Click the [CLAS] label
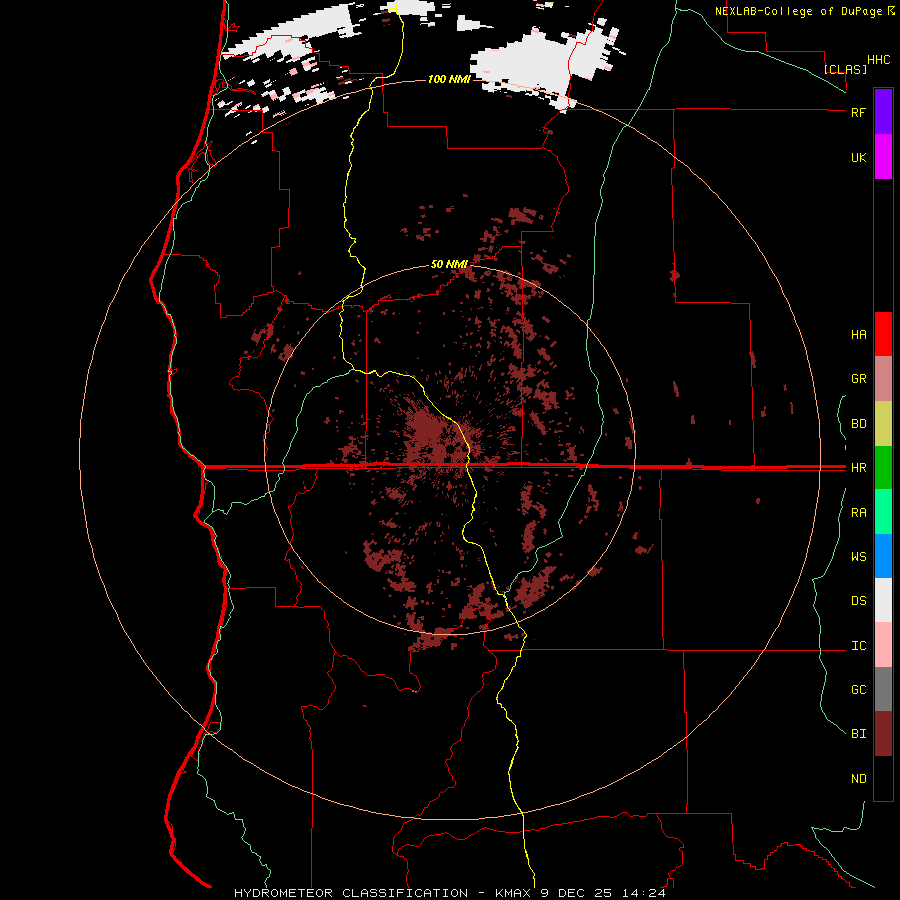Viewport: 900px width, 900px height. pyautogui.click(x=845, y=69)
